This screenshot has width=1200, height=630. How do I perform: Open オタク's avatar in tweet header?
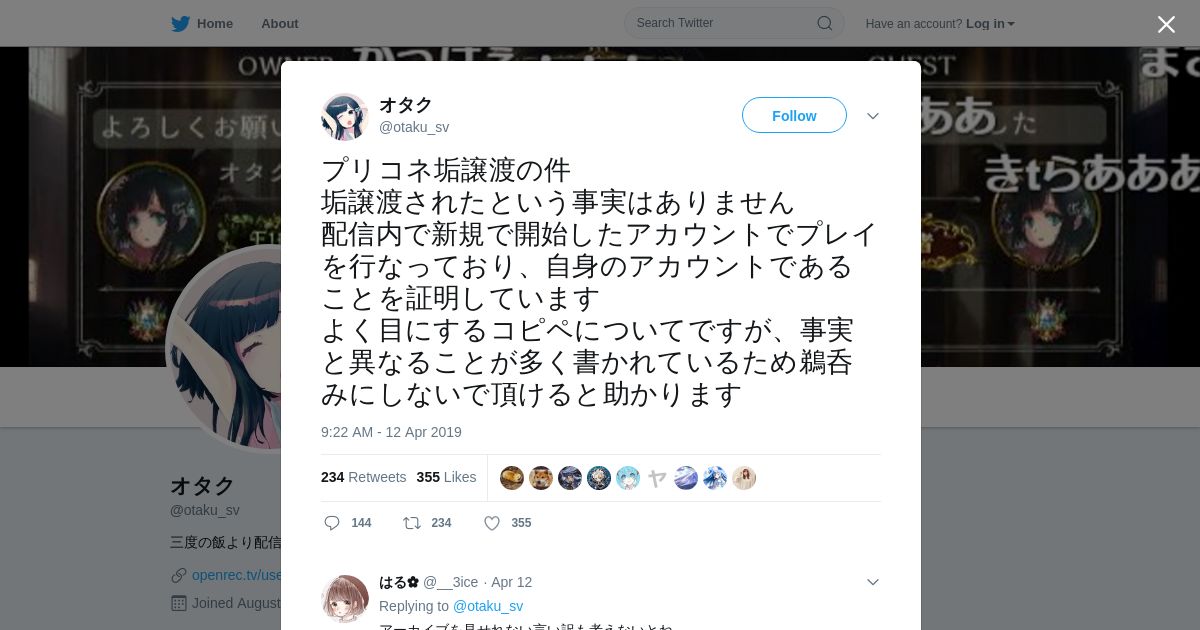click(x=345, y=117)
